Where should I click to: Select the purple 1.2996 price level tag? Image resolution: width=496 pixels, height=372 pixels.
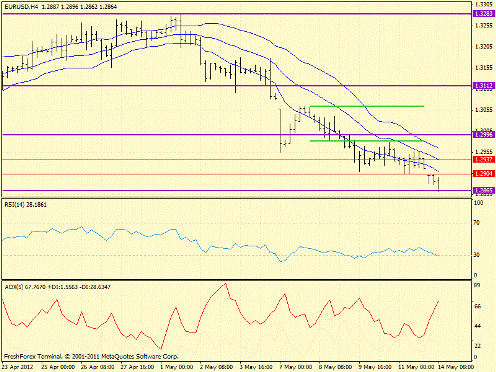[x=483, y=135]
